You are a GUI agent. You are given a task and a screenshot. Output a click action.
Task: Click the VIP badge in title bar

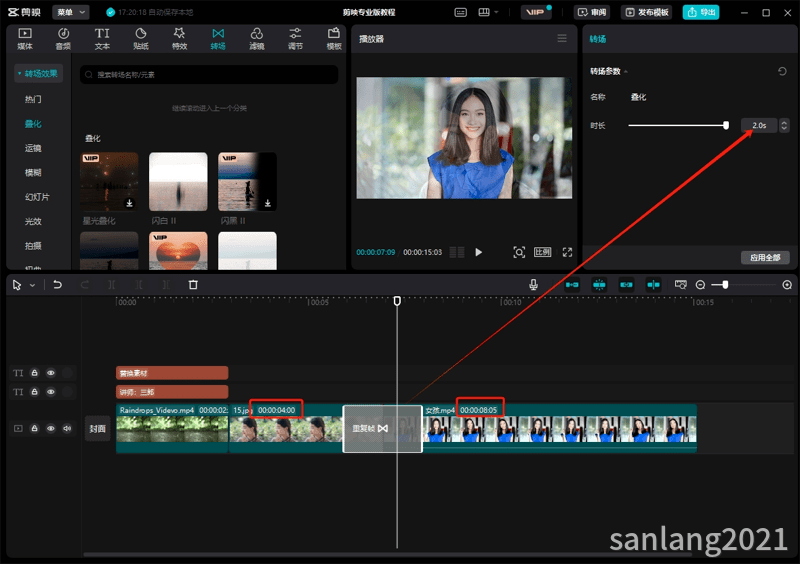tap(535, 12)
